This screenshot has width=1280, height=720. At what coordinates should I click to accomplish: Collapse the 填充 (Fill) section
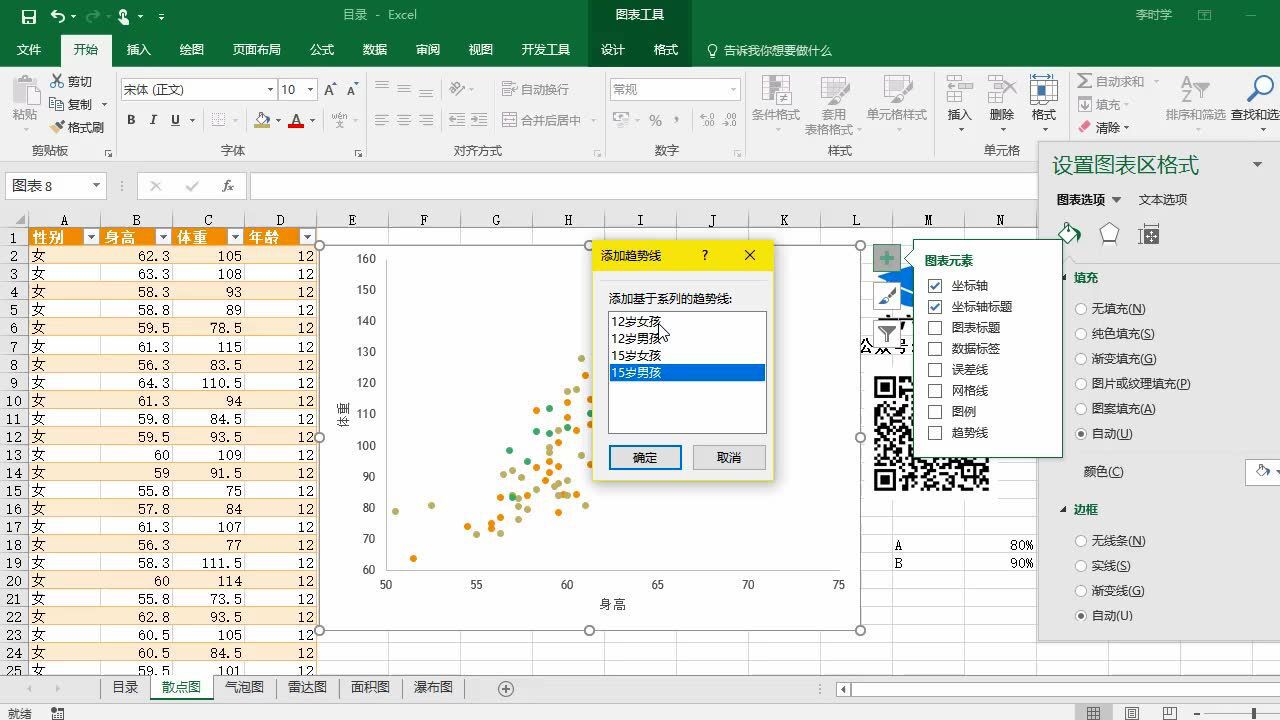click(x=1064, y=278)
